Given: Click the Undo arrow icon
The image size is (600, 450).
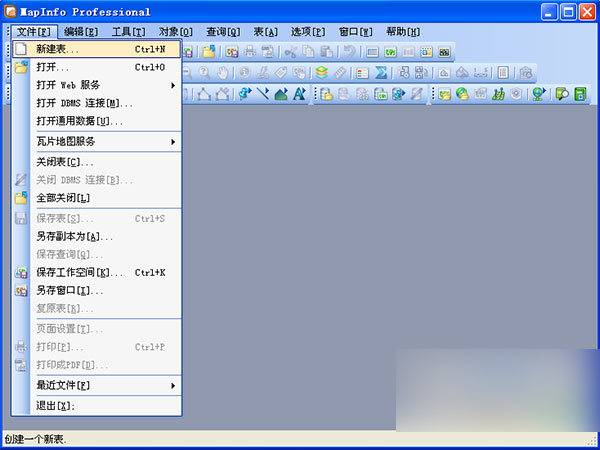Looking at the screenshot, I should [349, 52].
